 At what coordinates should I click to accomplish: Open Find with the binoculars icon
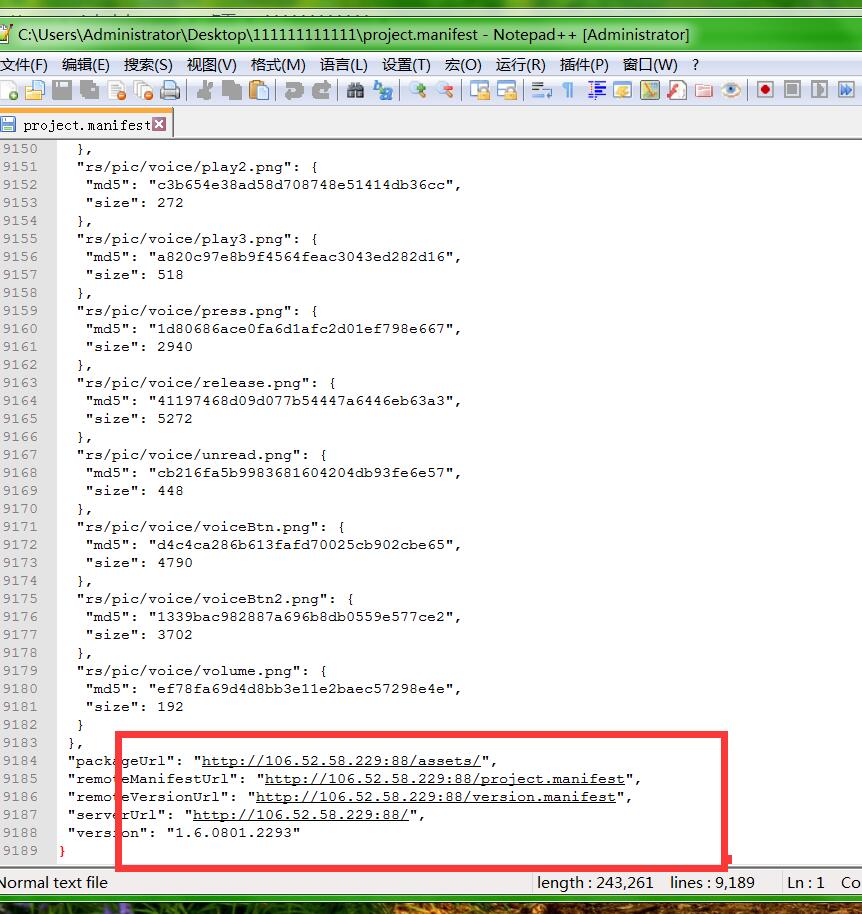click(x=355, y=90)
